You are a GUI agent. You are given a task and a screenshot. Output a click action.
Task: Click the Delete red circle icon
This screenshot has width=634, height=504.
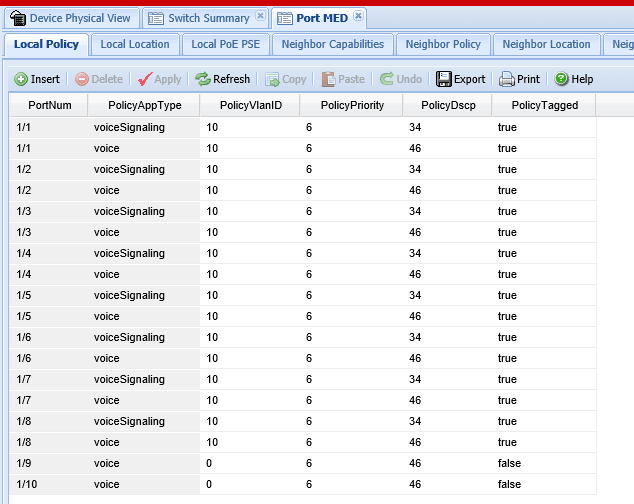(82, 79)
